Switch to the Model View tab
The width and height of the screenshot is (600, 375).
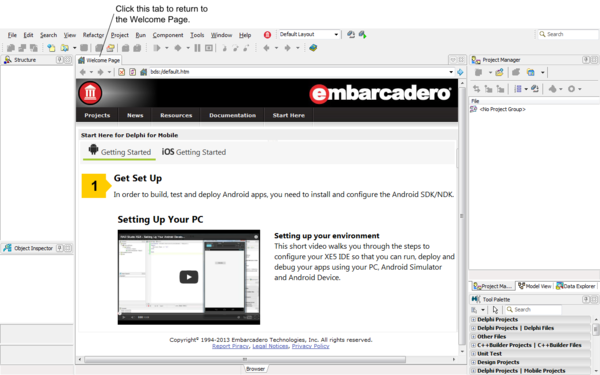535,286
